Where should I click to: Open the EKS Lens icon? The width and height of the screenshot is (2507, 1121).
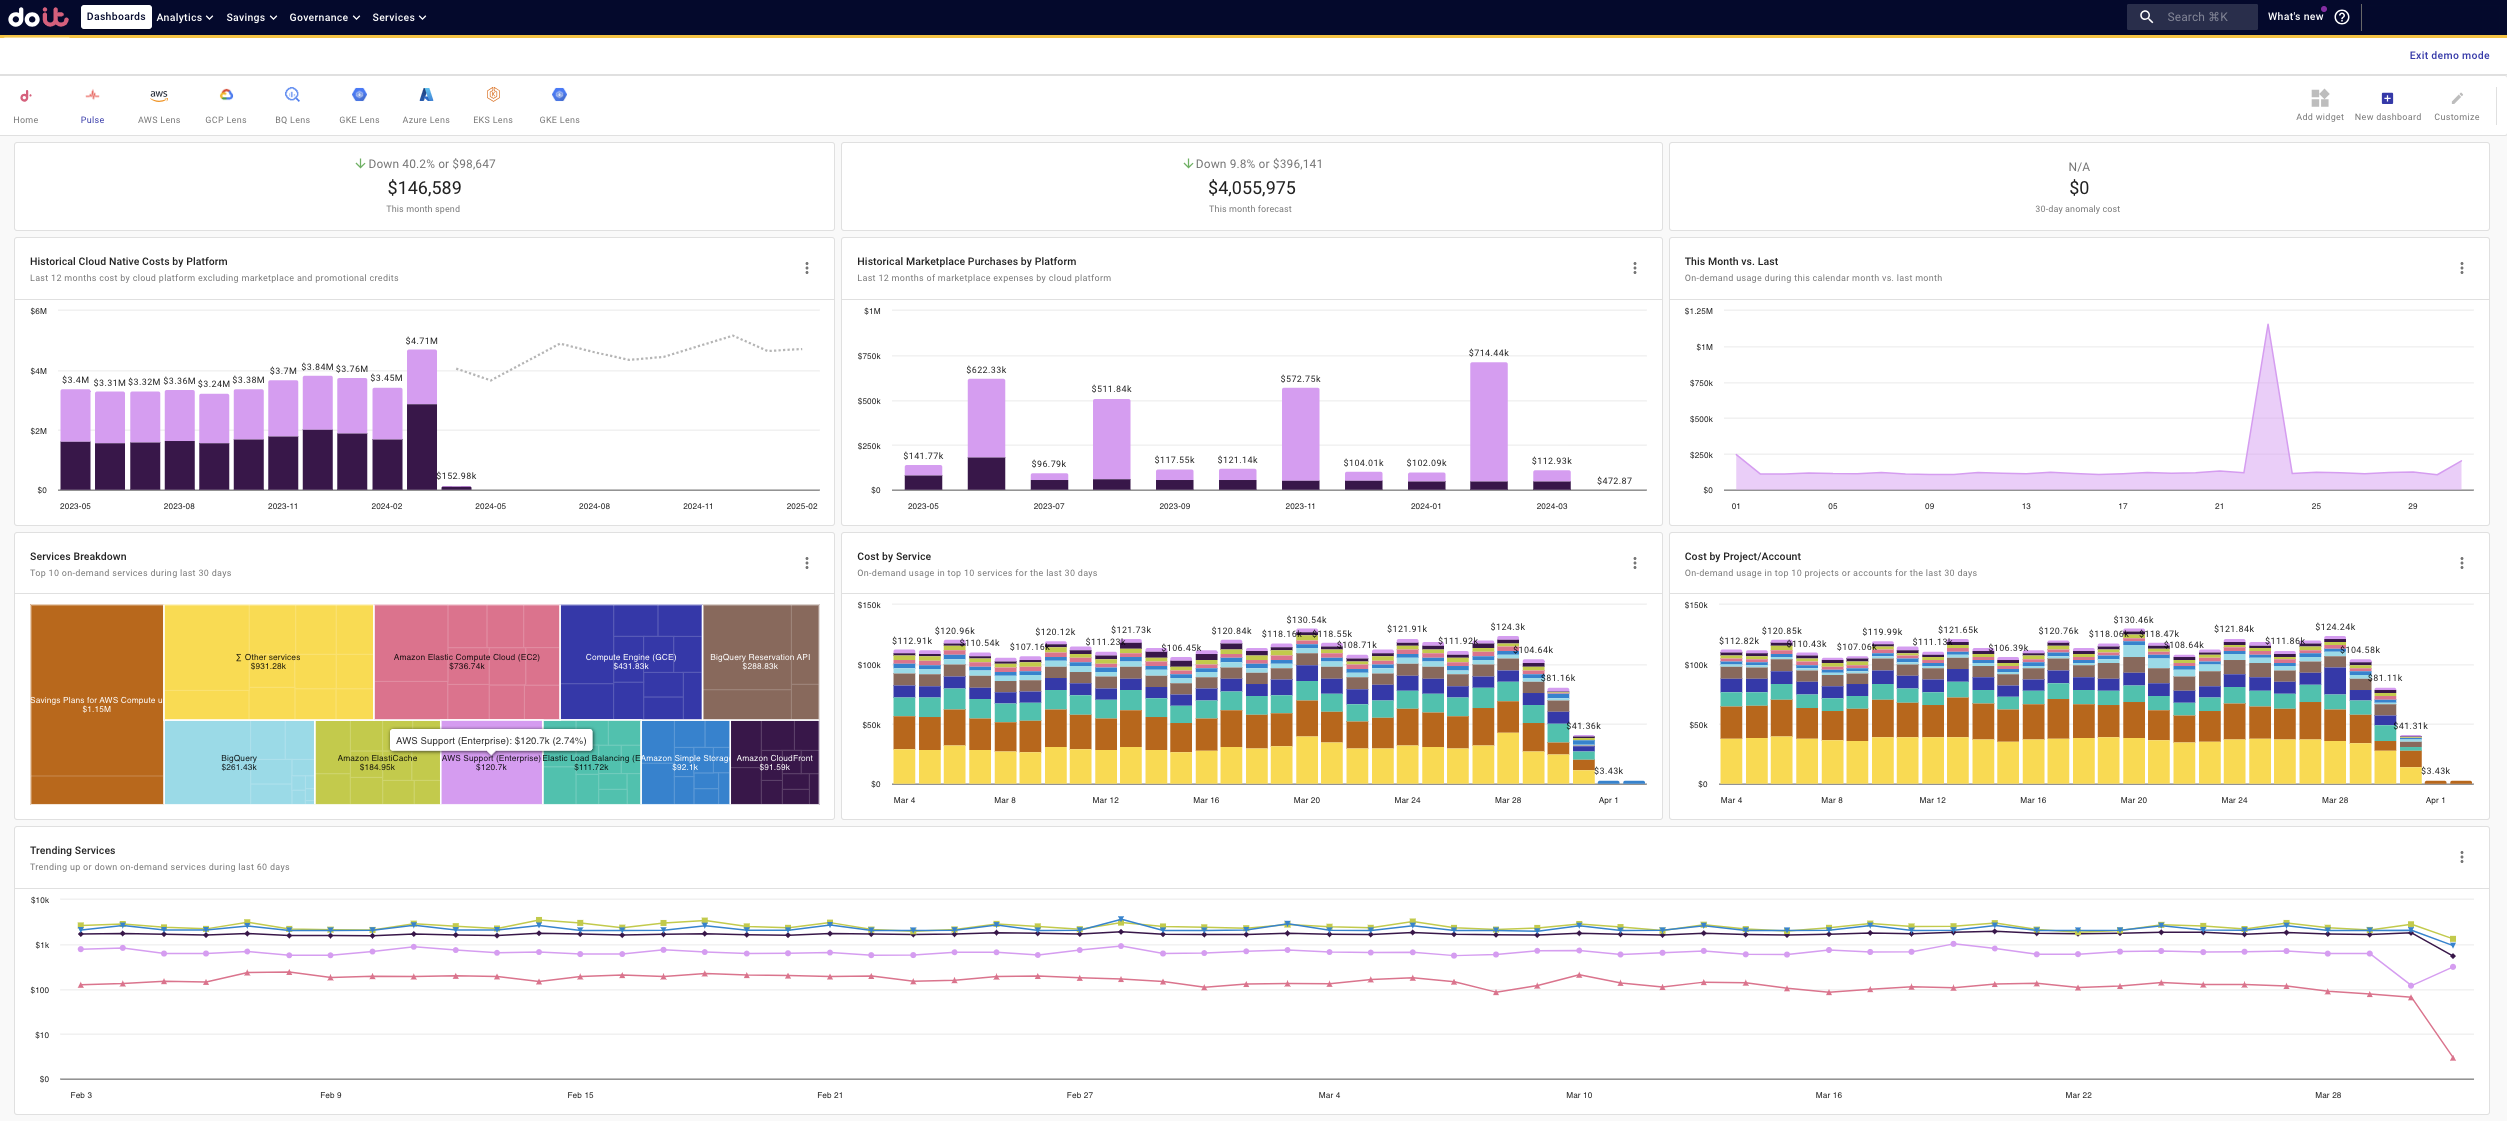coord(493,96)
